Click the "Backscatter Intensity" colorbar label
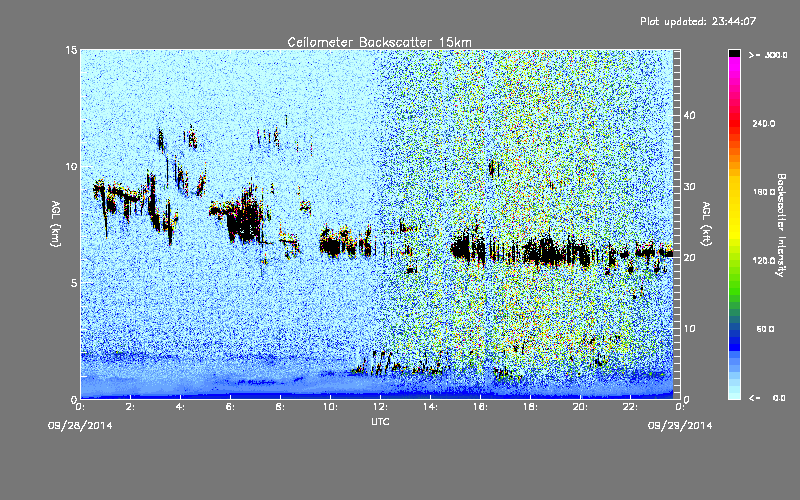 (x=781, y=225)
